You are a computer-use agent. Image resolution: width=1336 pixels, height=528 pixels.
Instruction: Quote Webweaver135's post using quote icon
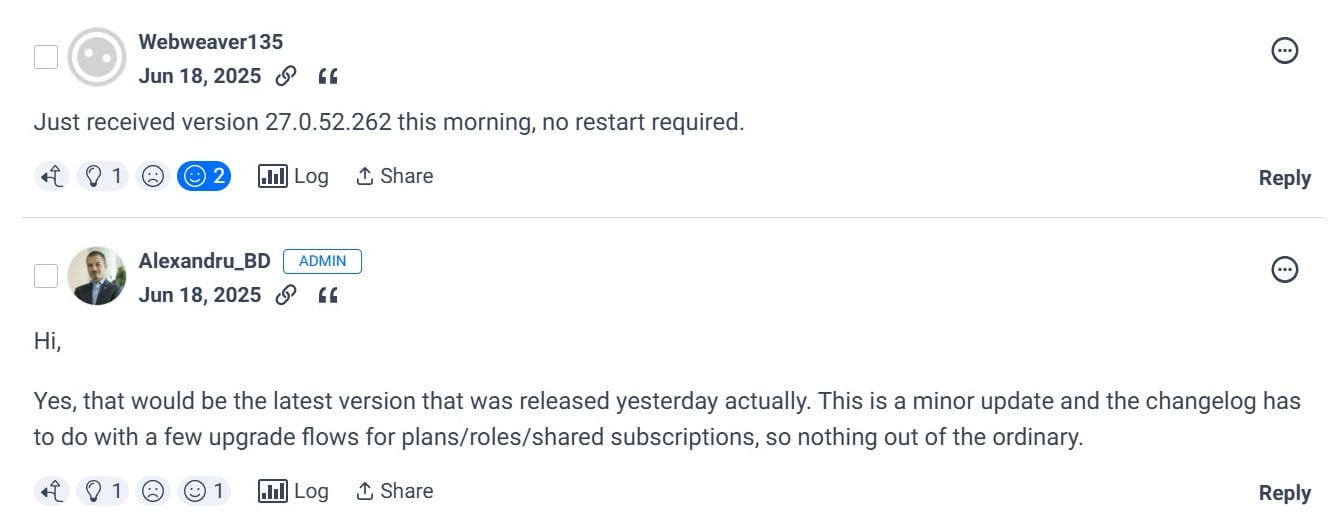coord(327,77)
